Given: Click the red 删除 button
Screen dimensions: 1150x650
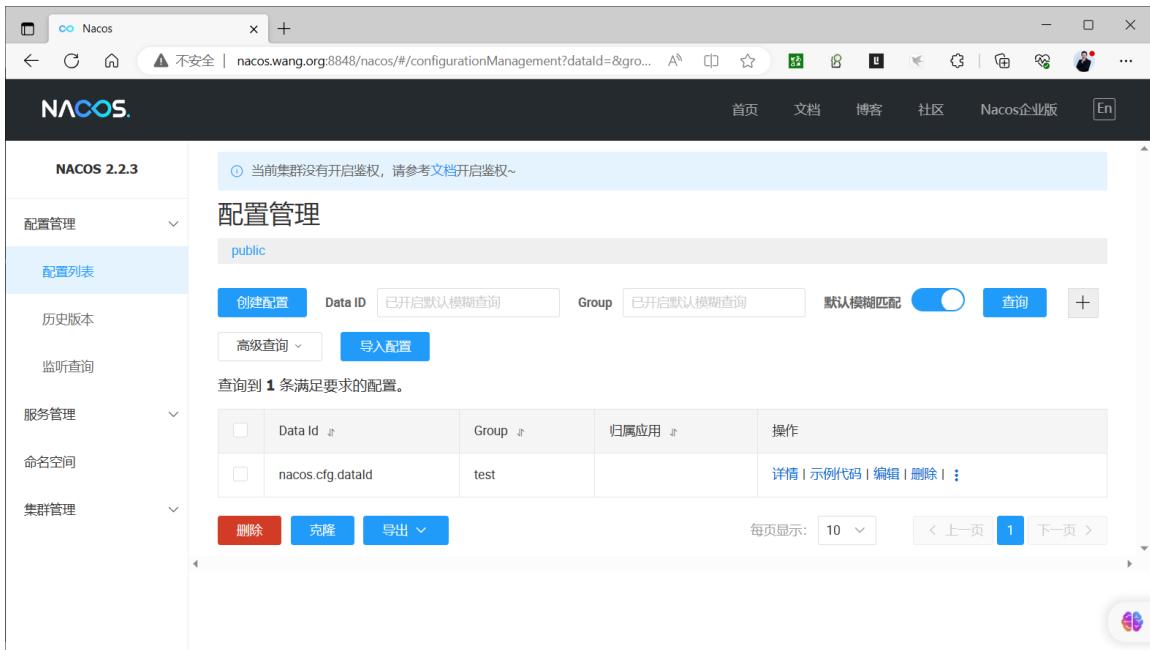Looking at the screenshot, I should tap(249, 530).
